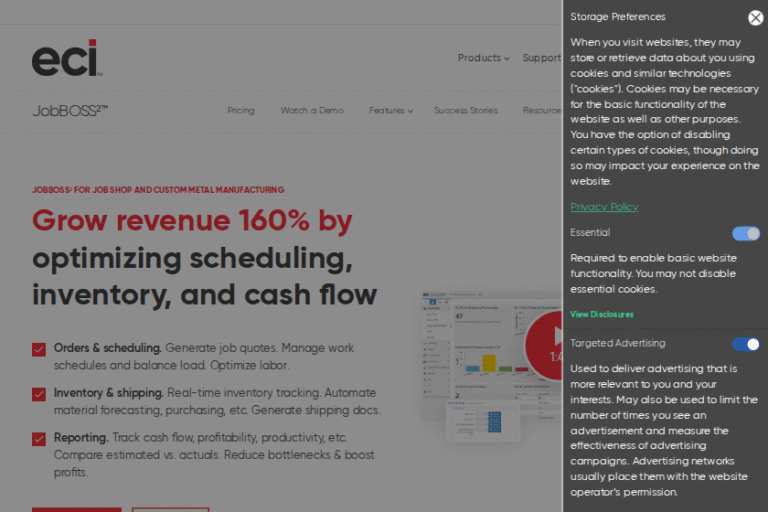Select Watch a Demo in navigation

(312, 111)
